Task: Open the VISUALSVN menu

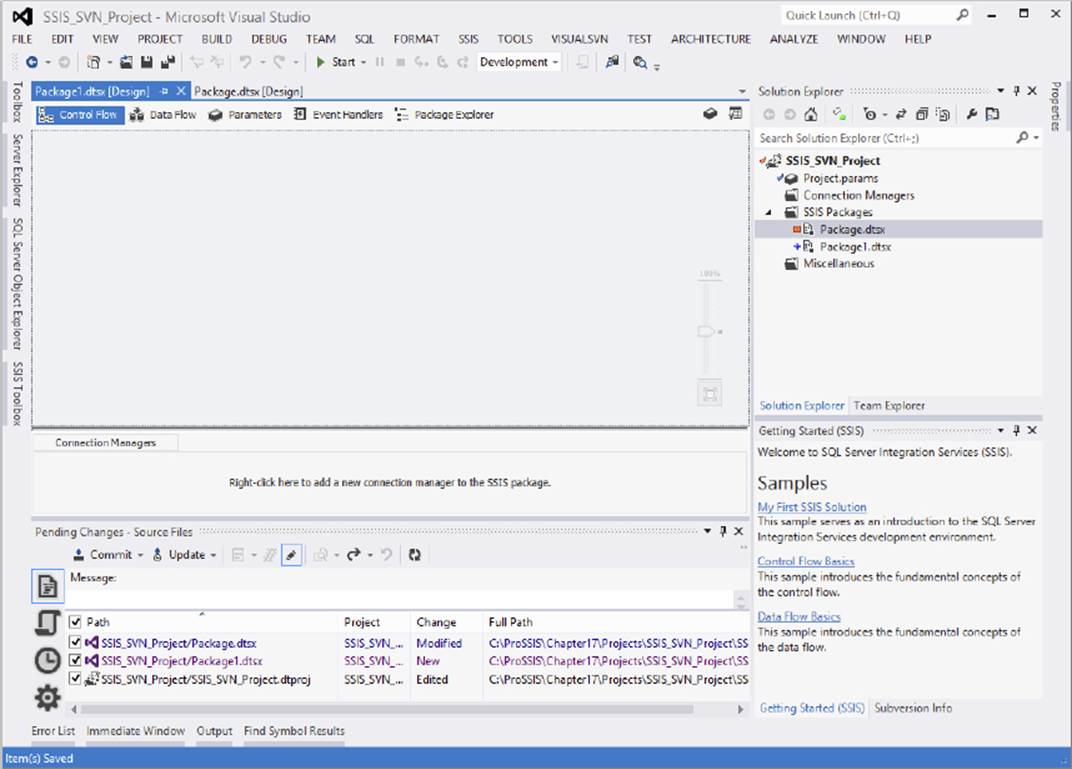Action: [x=579, y=39]
